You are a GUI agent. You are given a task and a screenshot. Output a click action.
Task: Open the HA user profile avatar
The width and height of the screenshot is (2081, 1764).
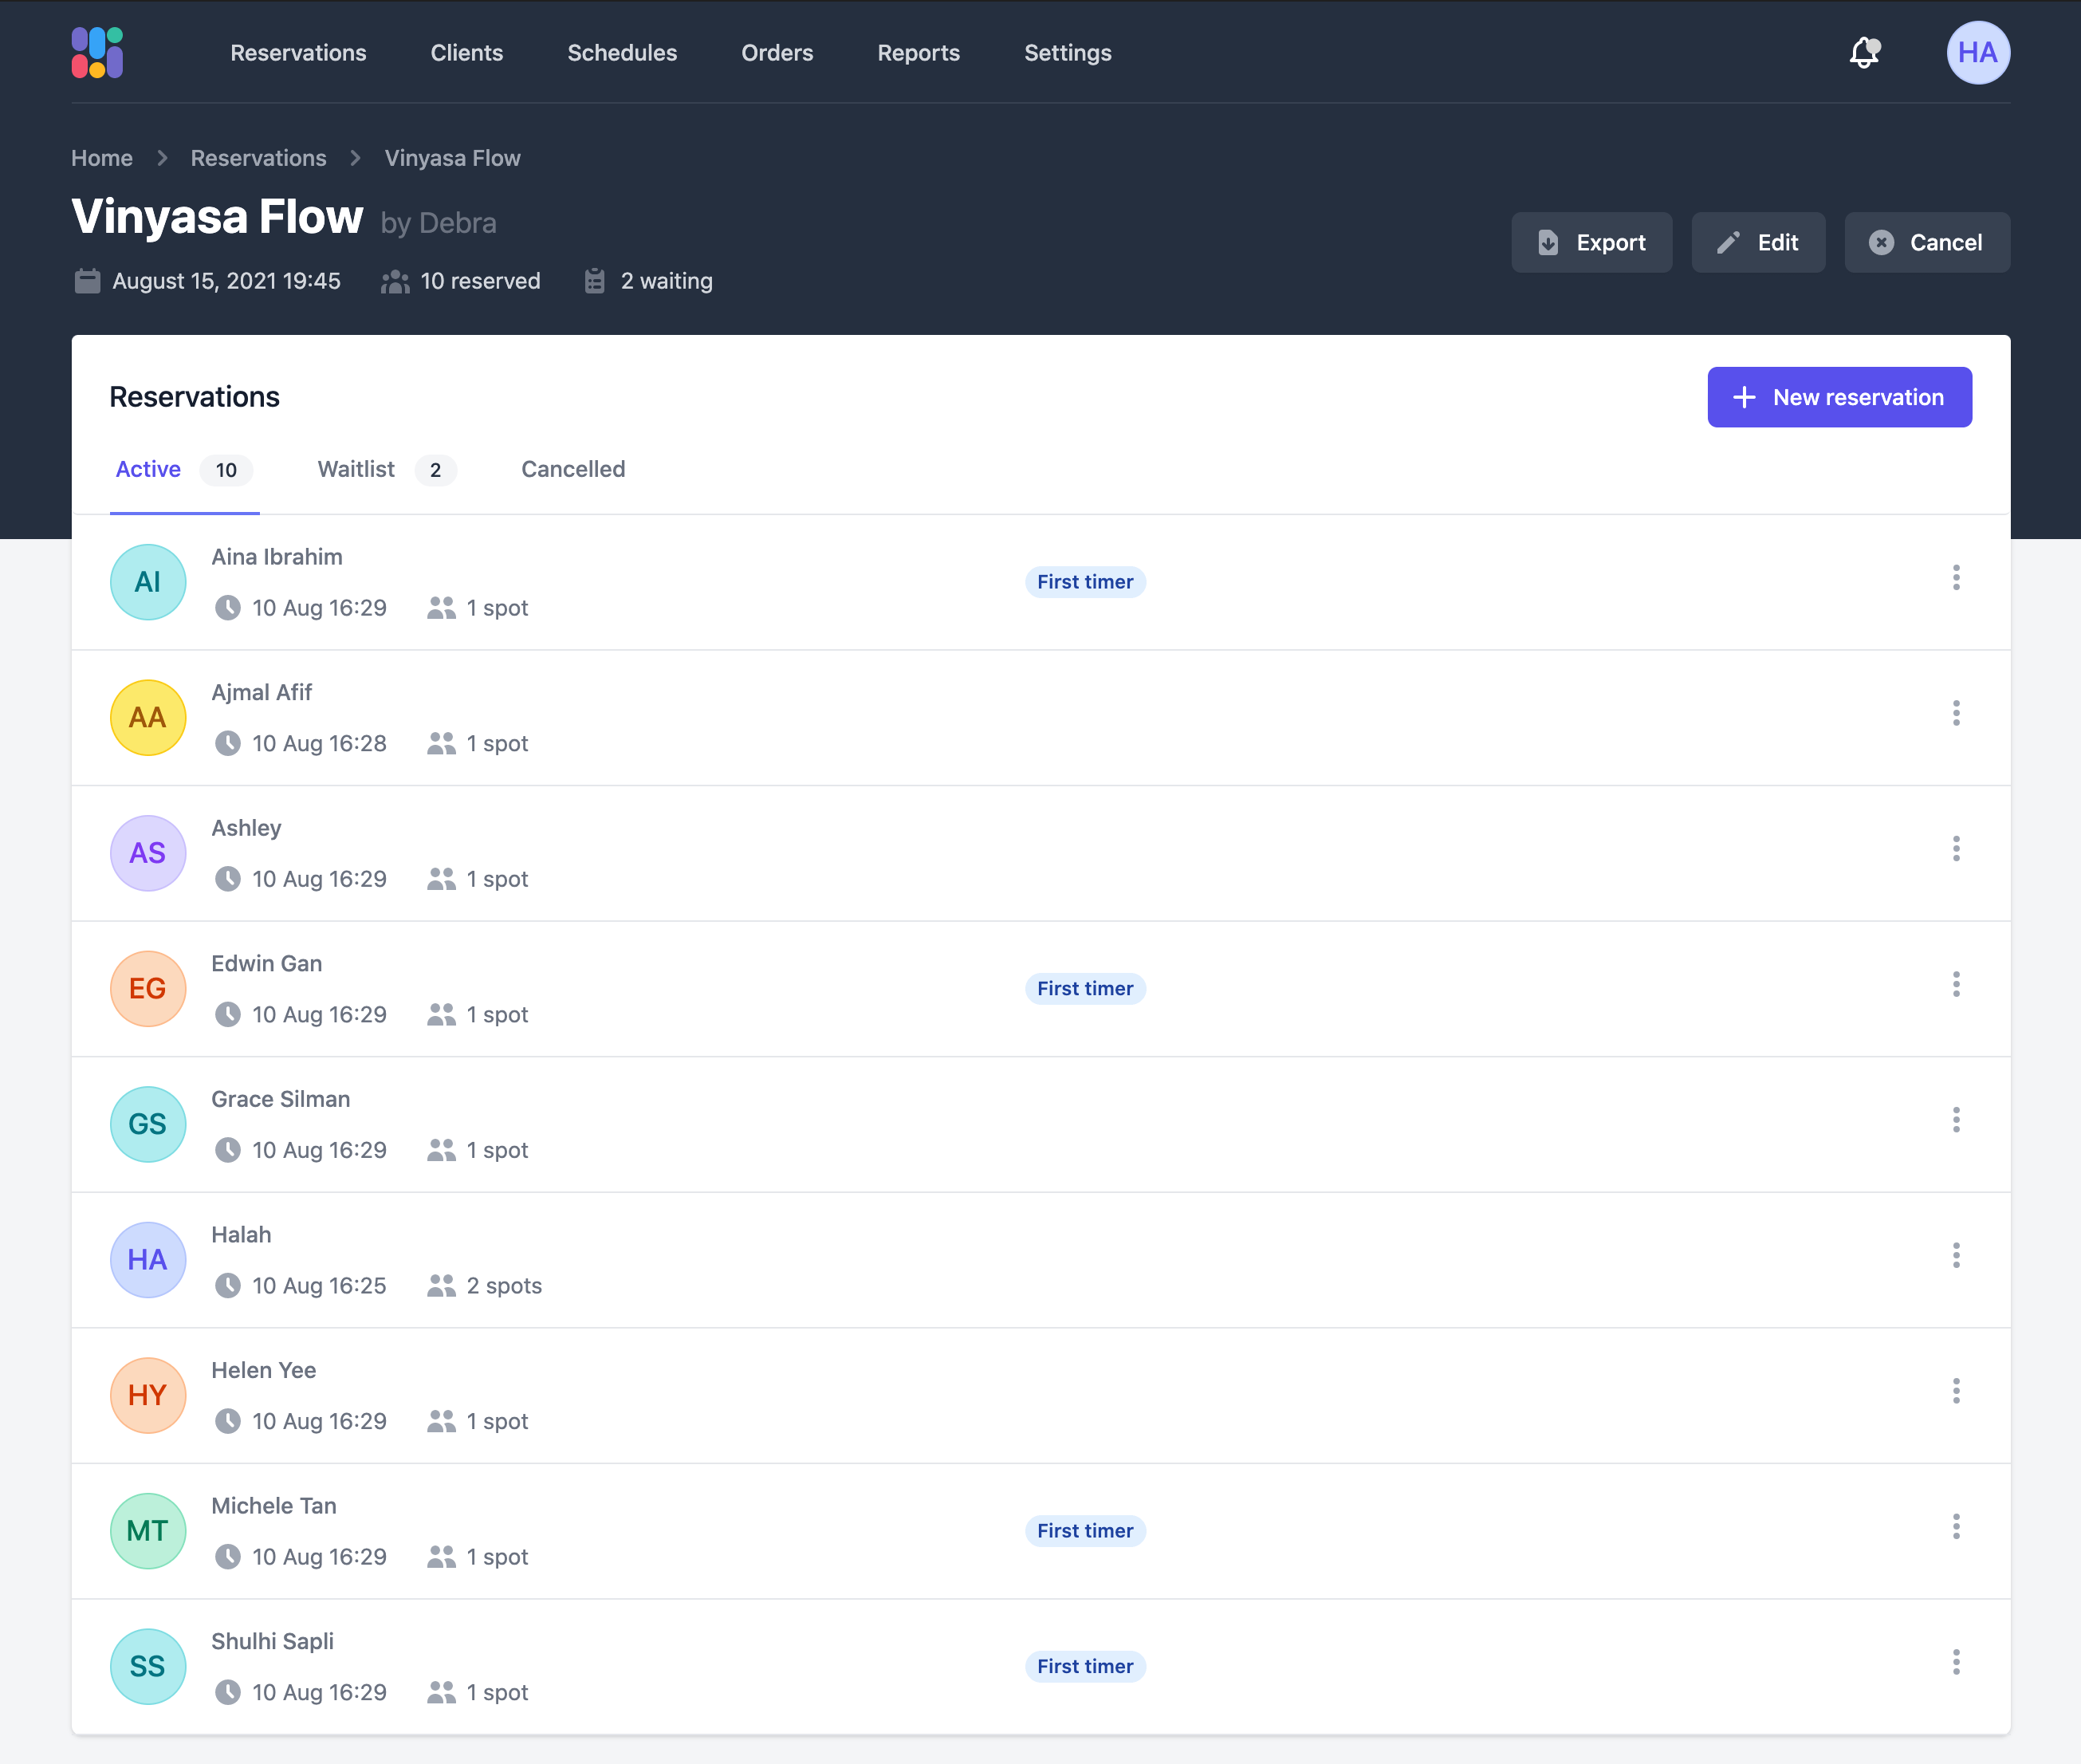(1977, 53)
